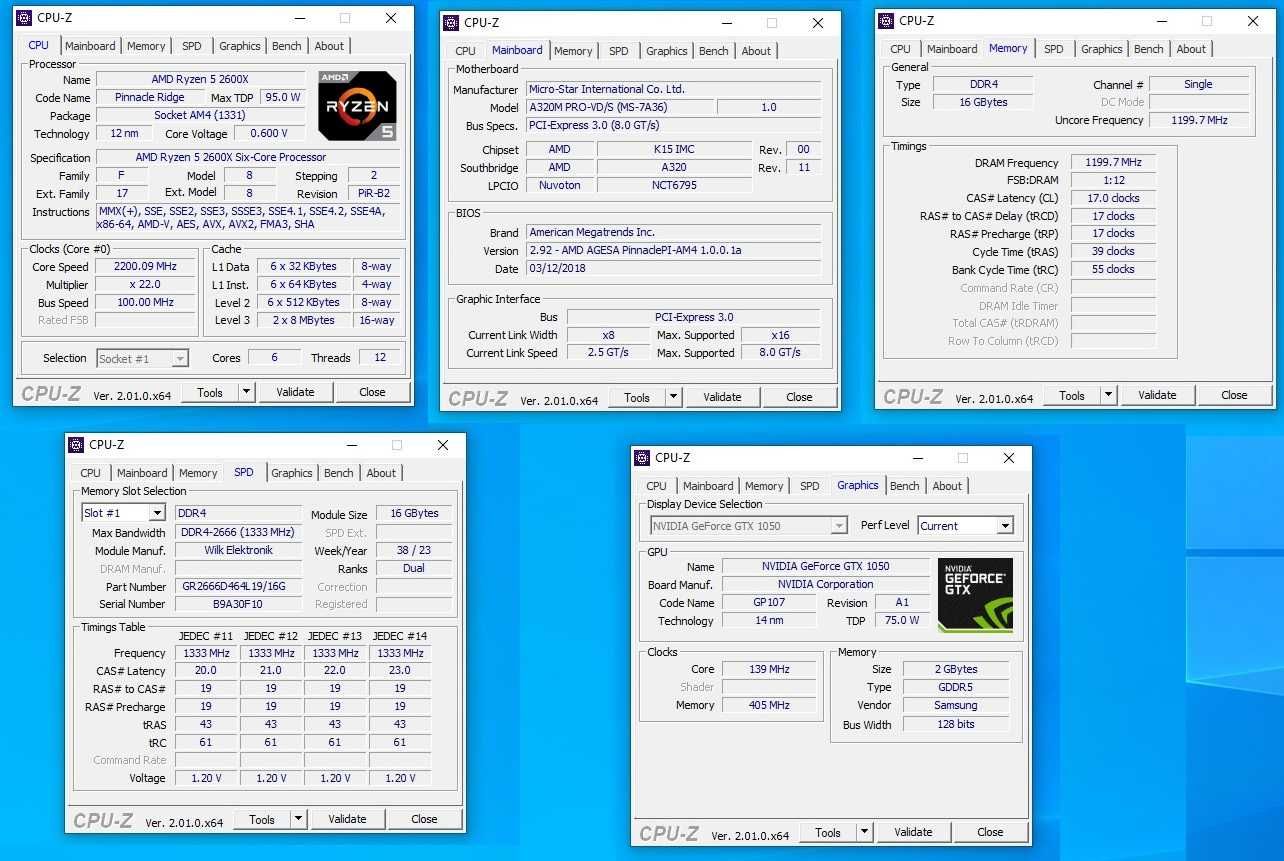
Task: Click the Multiplier x 22.0 value
Action: click(146, 285)
